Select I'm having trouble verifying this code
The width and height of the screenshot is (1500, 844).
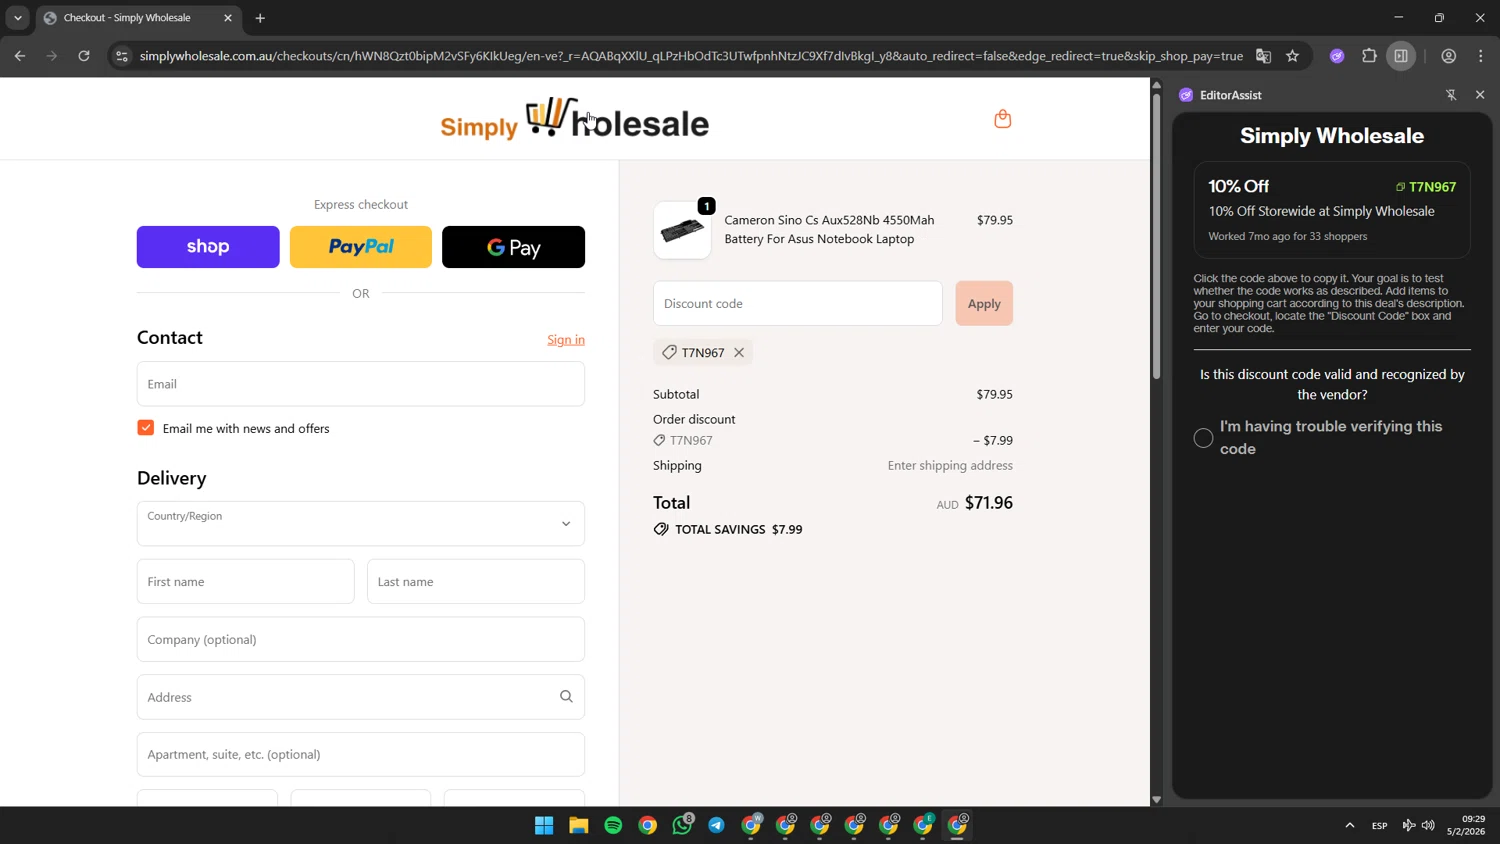pos(1203,438)
